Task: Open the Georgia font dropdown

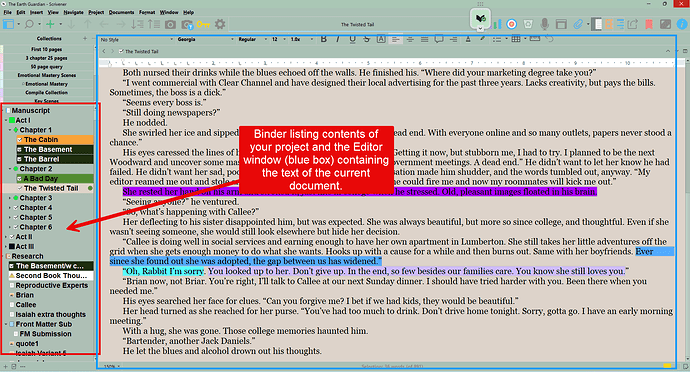Action: point(205,39)
